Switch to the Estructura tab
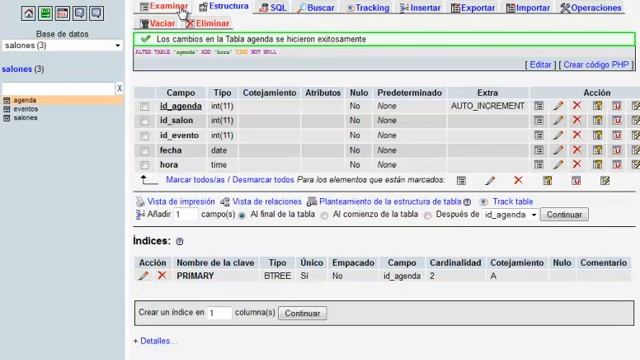This screenshot has width=640, height=360. pyautogui.click(x=224, y=7)
